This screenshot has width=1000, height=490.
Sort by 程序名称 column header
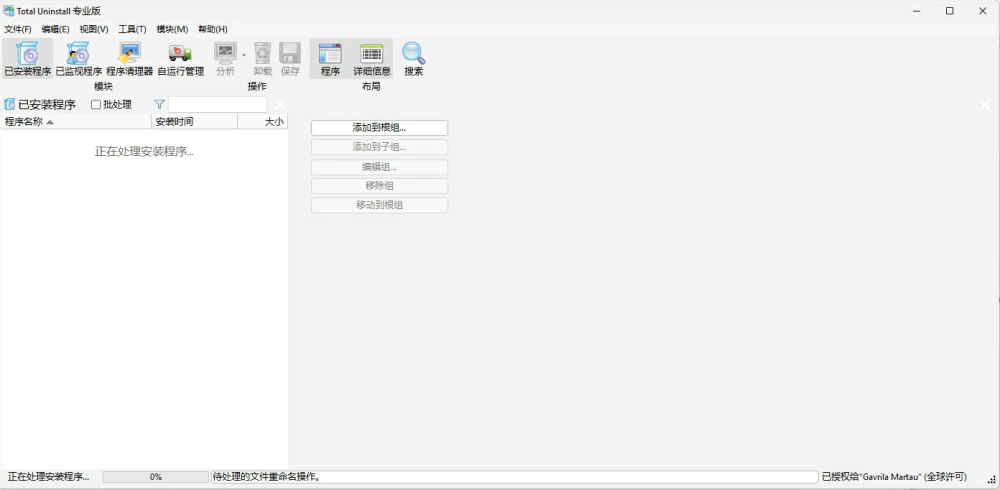tap(76, 121)
